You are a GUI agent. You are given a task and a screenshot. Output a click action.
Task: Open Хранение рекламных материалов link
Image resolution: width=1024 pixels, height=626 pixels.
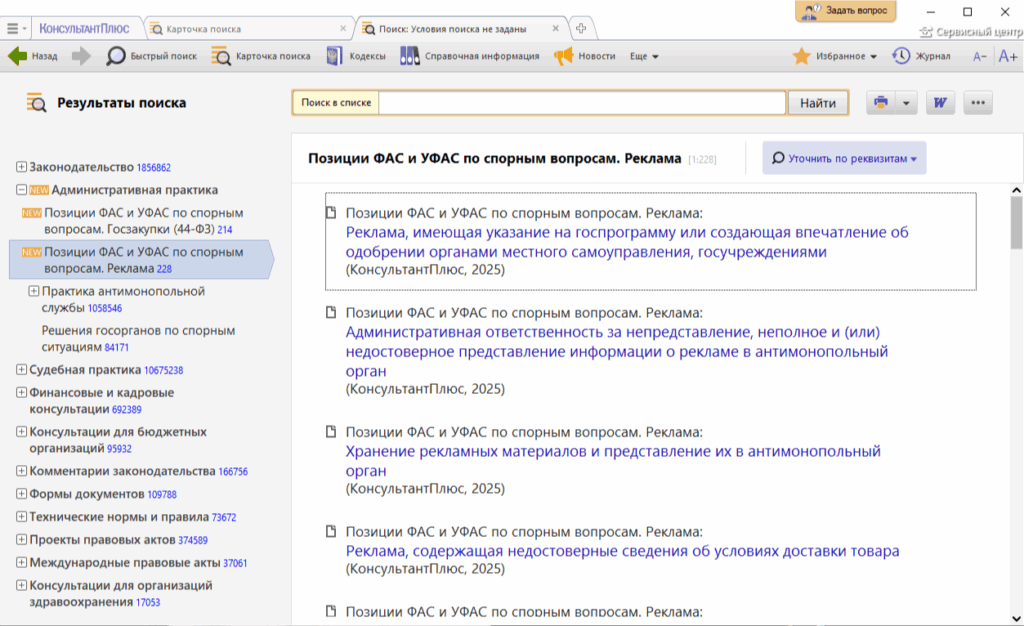613,461
